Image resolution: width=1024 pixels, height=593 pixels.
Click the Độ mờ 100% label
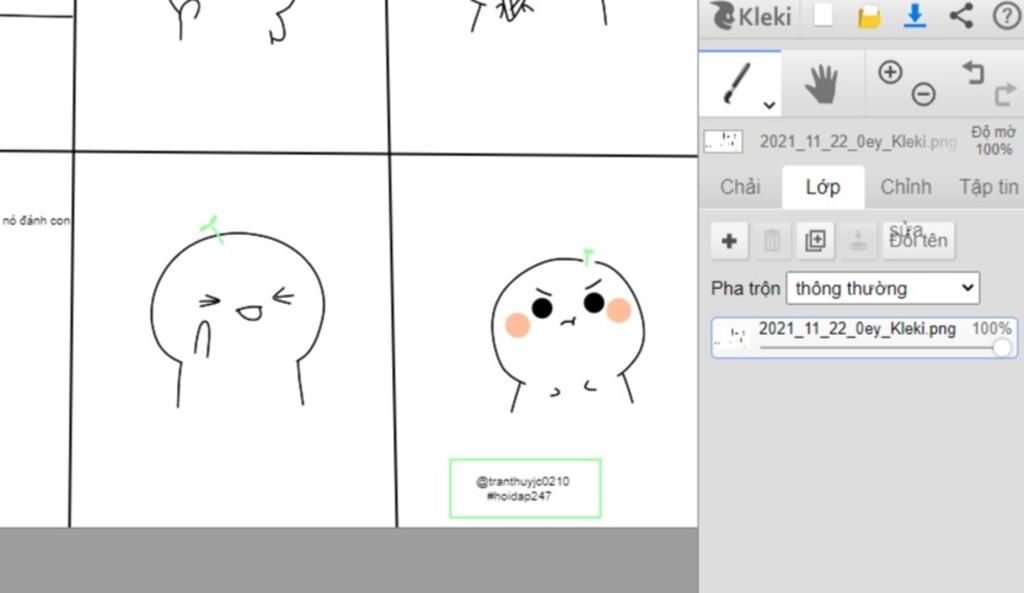coord(993,140)
